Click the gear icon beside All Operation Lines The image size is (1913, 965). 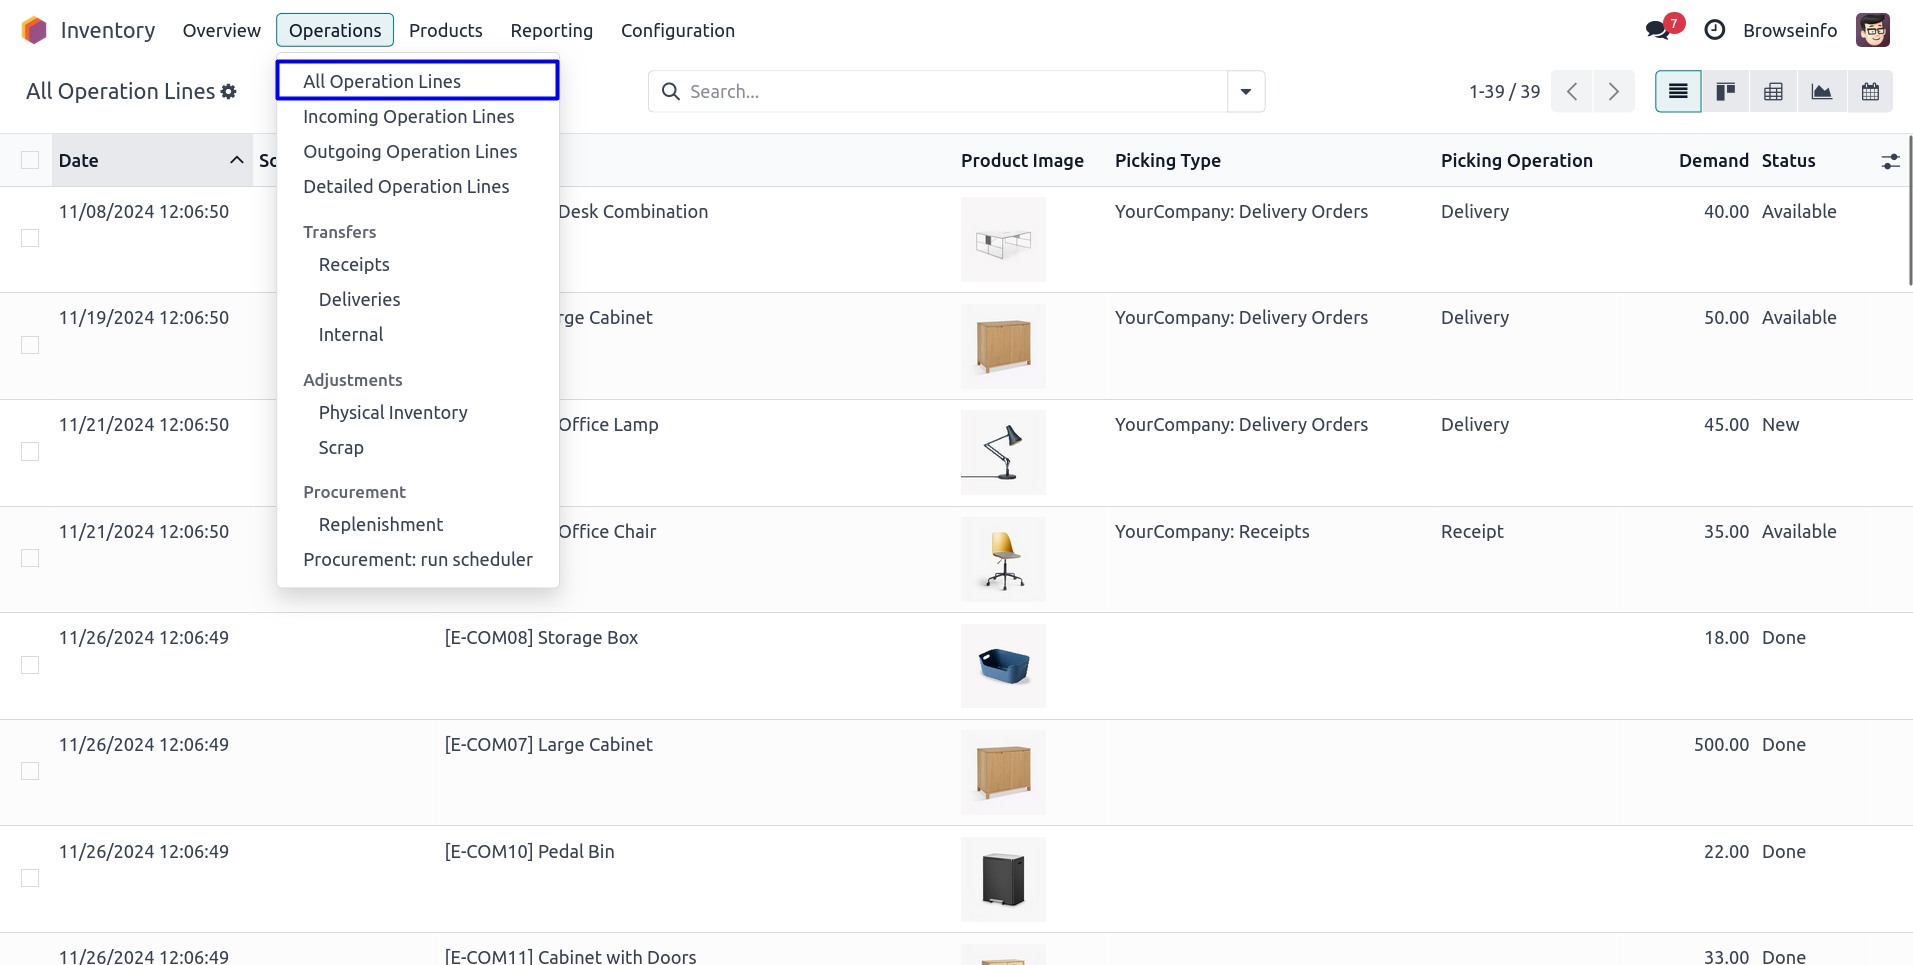(229, 92)
